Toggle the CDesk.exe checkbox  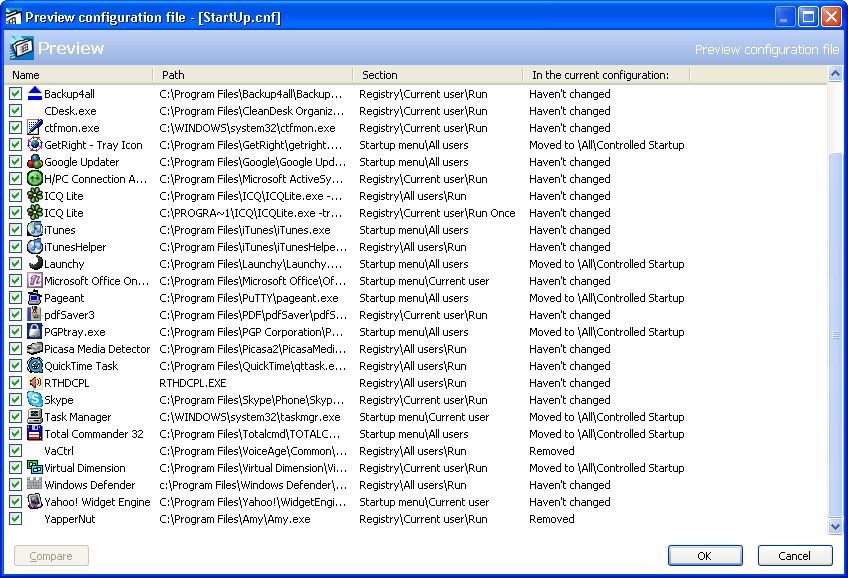pos(16,111)
